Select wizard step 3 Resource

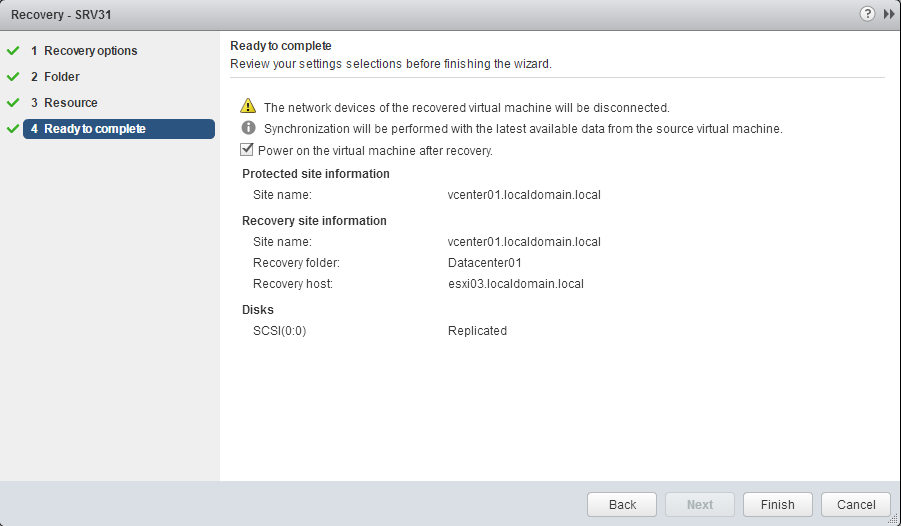70,103
